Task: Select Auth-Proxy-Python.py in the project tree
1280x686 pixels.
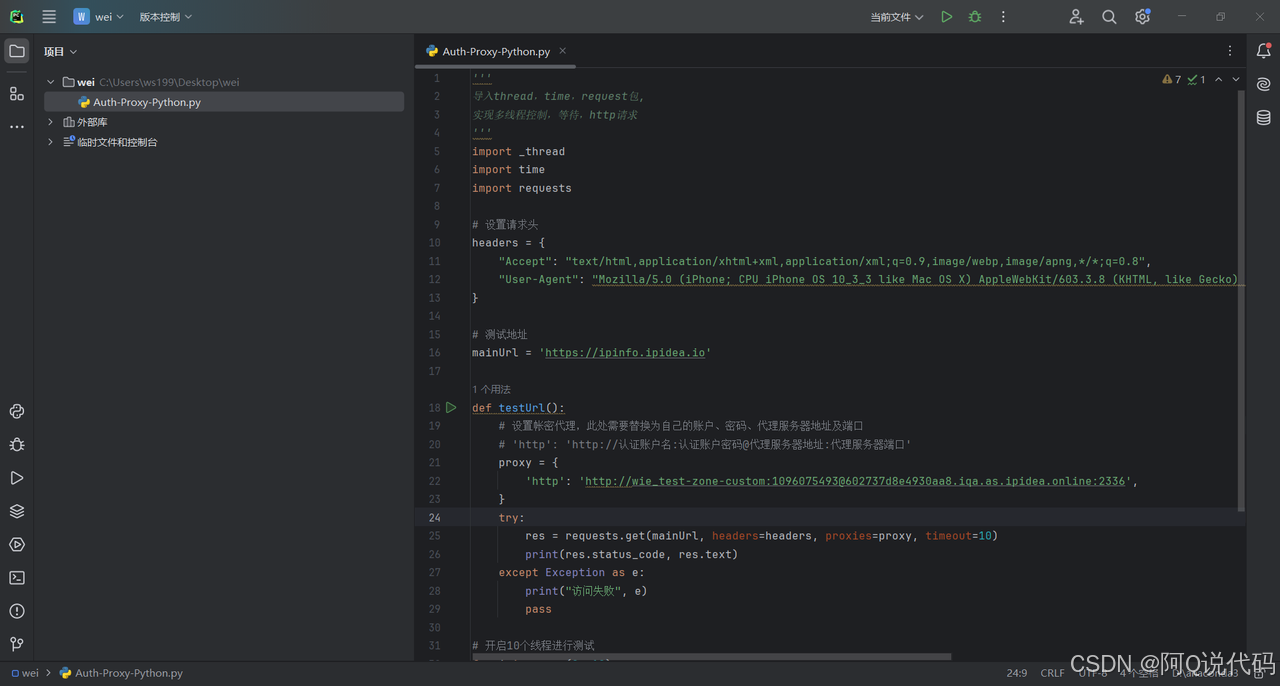Action: click(147, 102)
